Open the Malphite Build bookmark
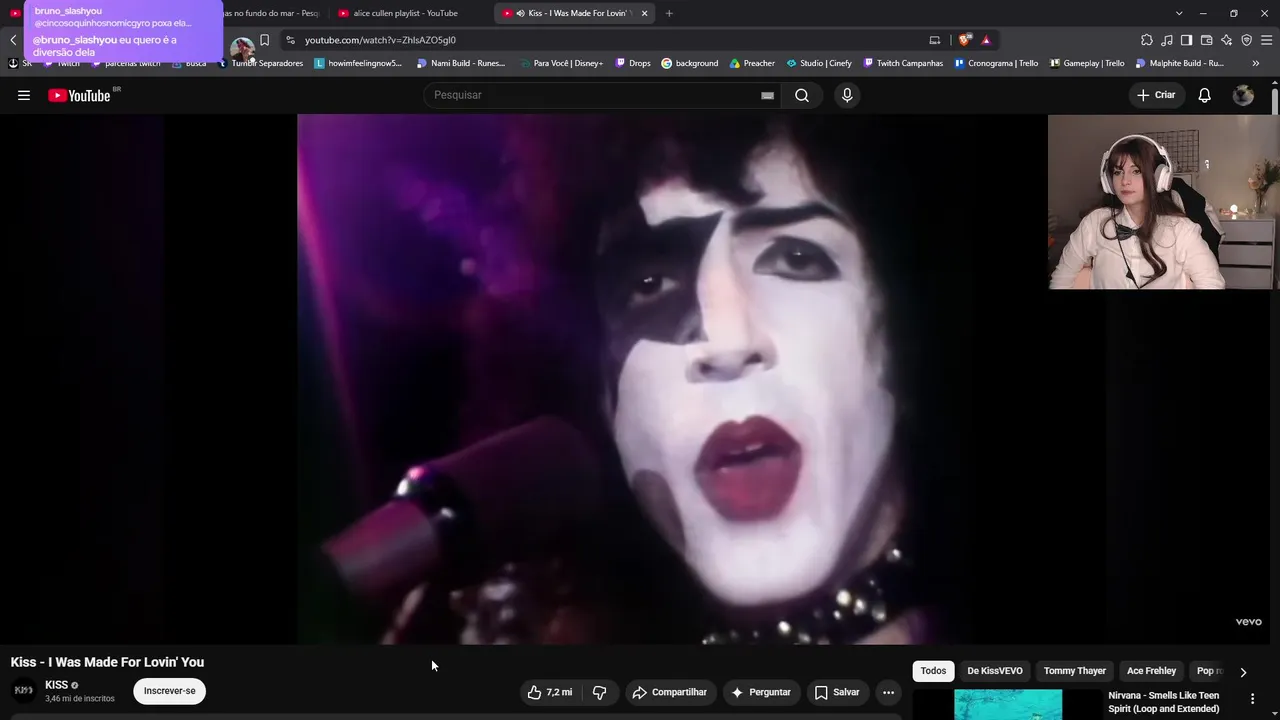Screen dimensions: 1280x720 pyautogui.click(x=1180, y=63)
